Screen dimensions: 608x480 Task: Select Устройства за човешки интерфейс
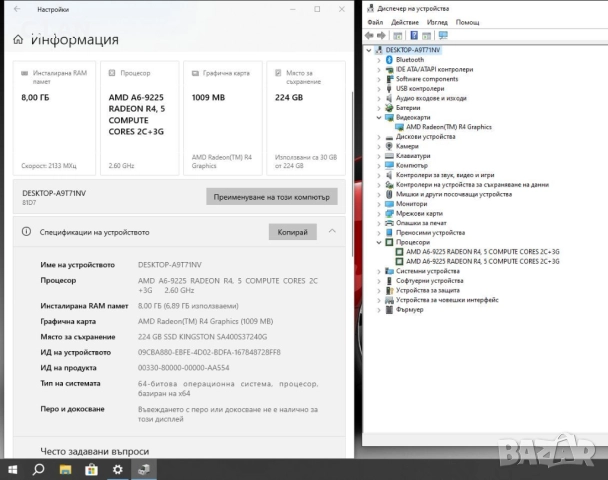click(x=447, y=300)
